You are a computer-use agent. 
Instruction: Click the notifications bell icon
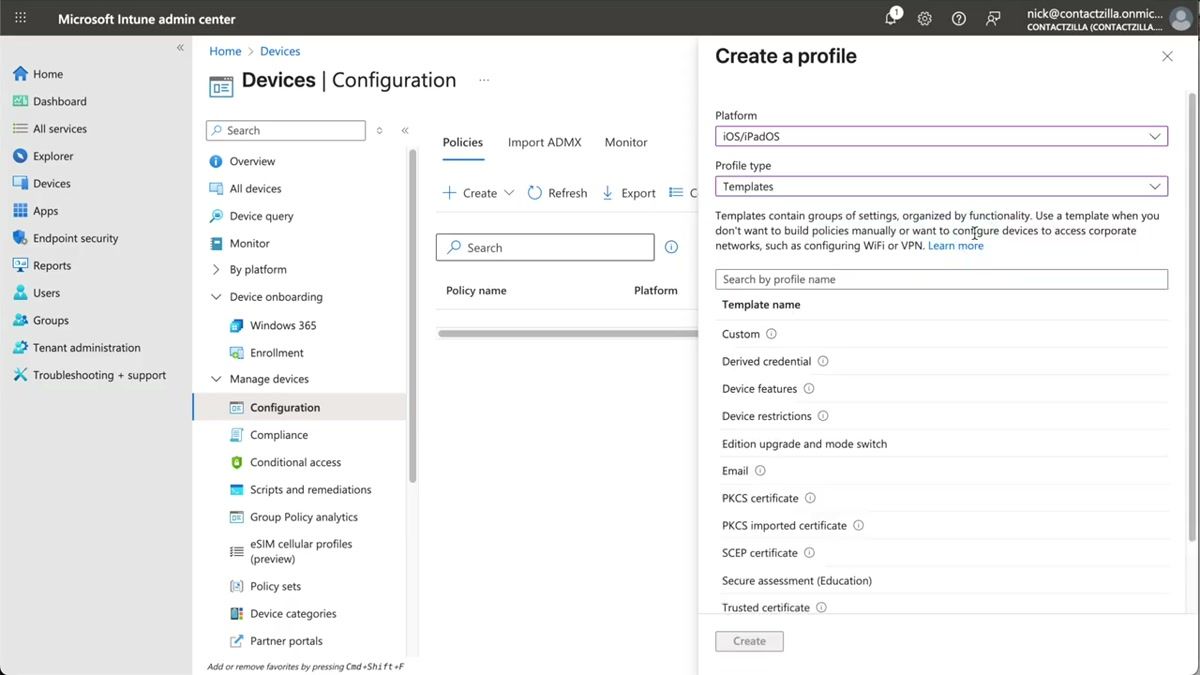pyautogui.click(x=890, y=17)
